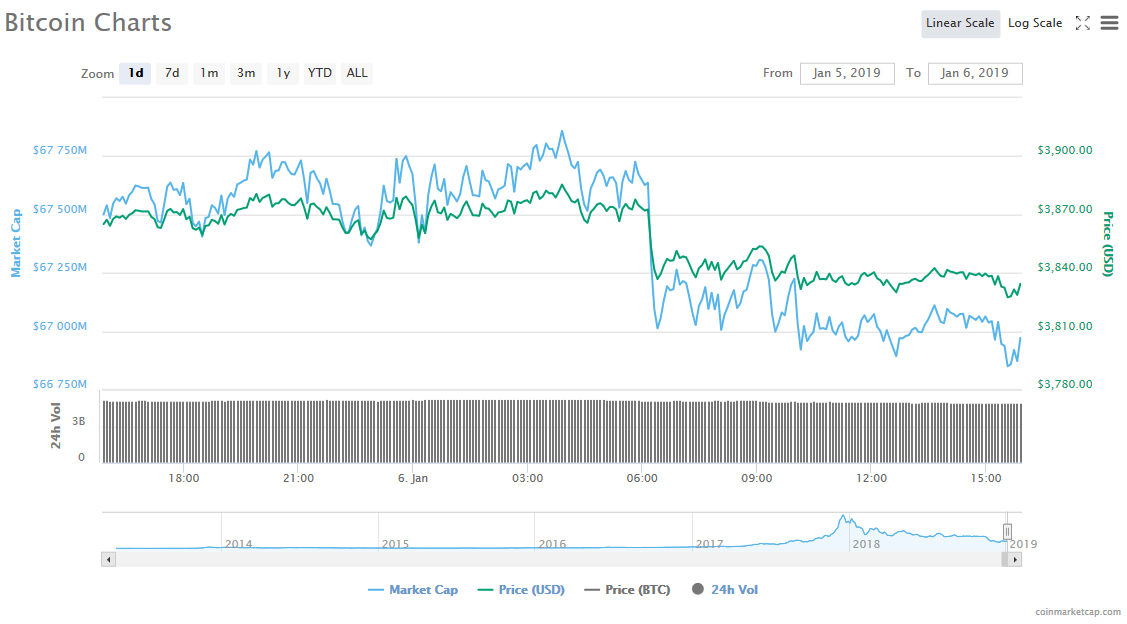Screen dimensions: 1127x624
Task: Select the 7d zoom range
Action: coord(172,73)
